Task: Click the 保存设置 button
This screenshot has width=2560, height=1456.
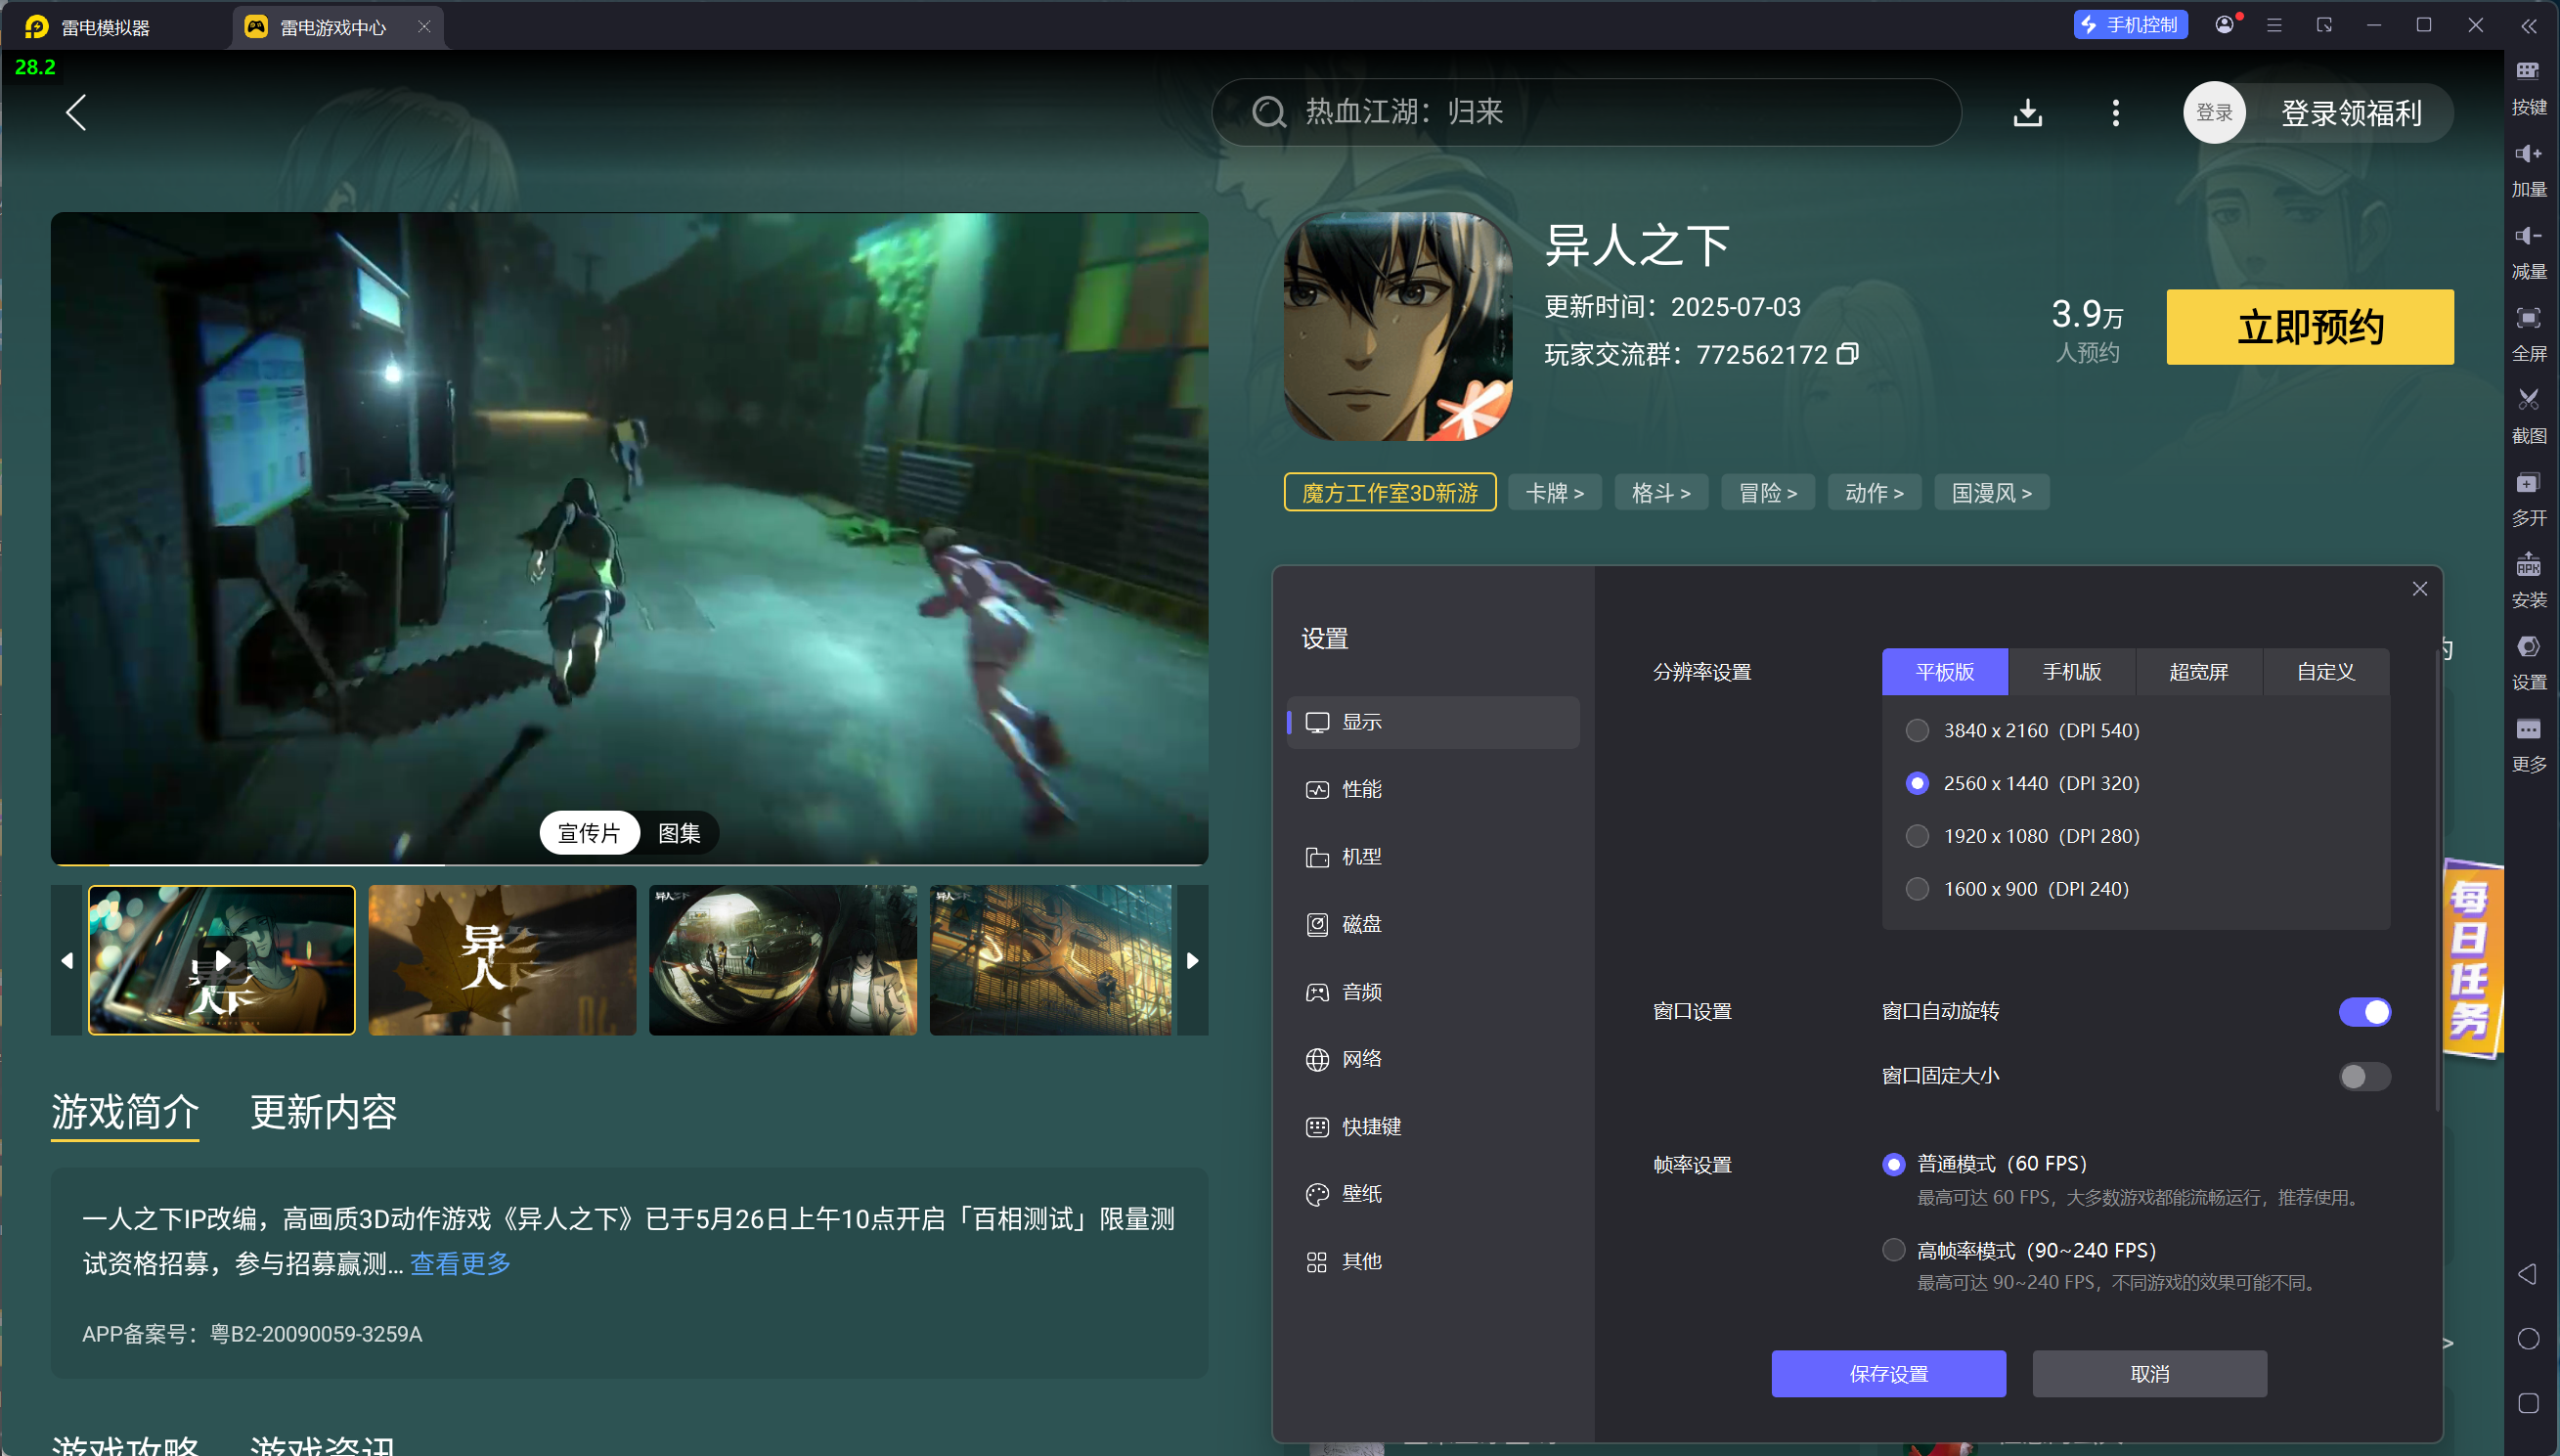Action: point(1888,1374)
